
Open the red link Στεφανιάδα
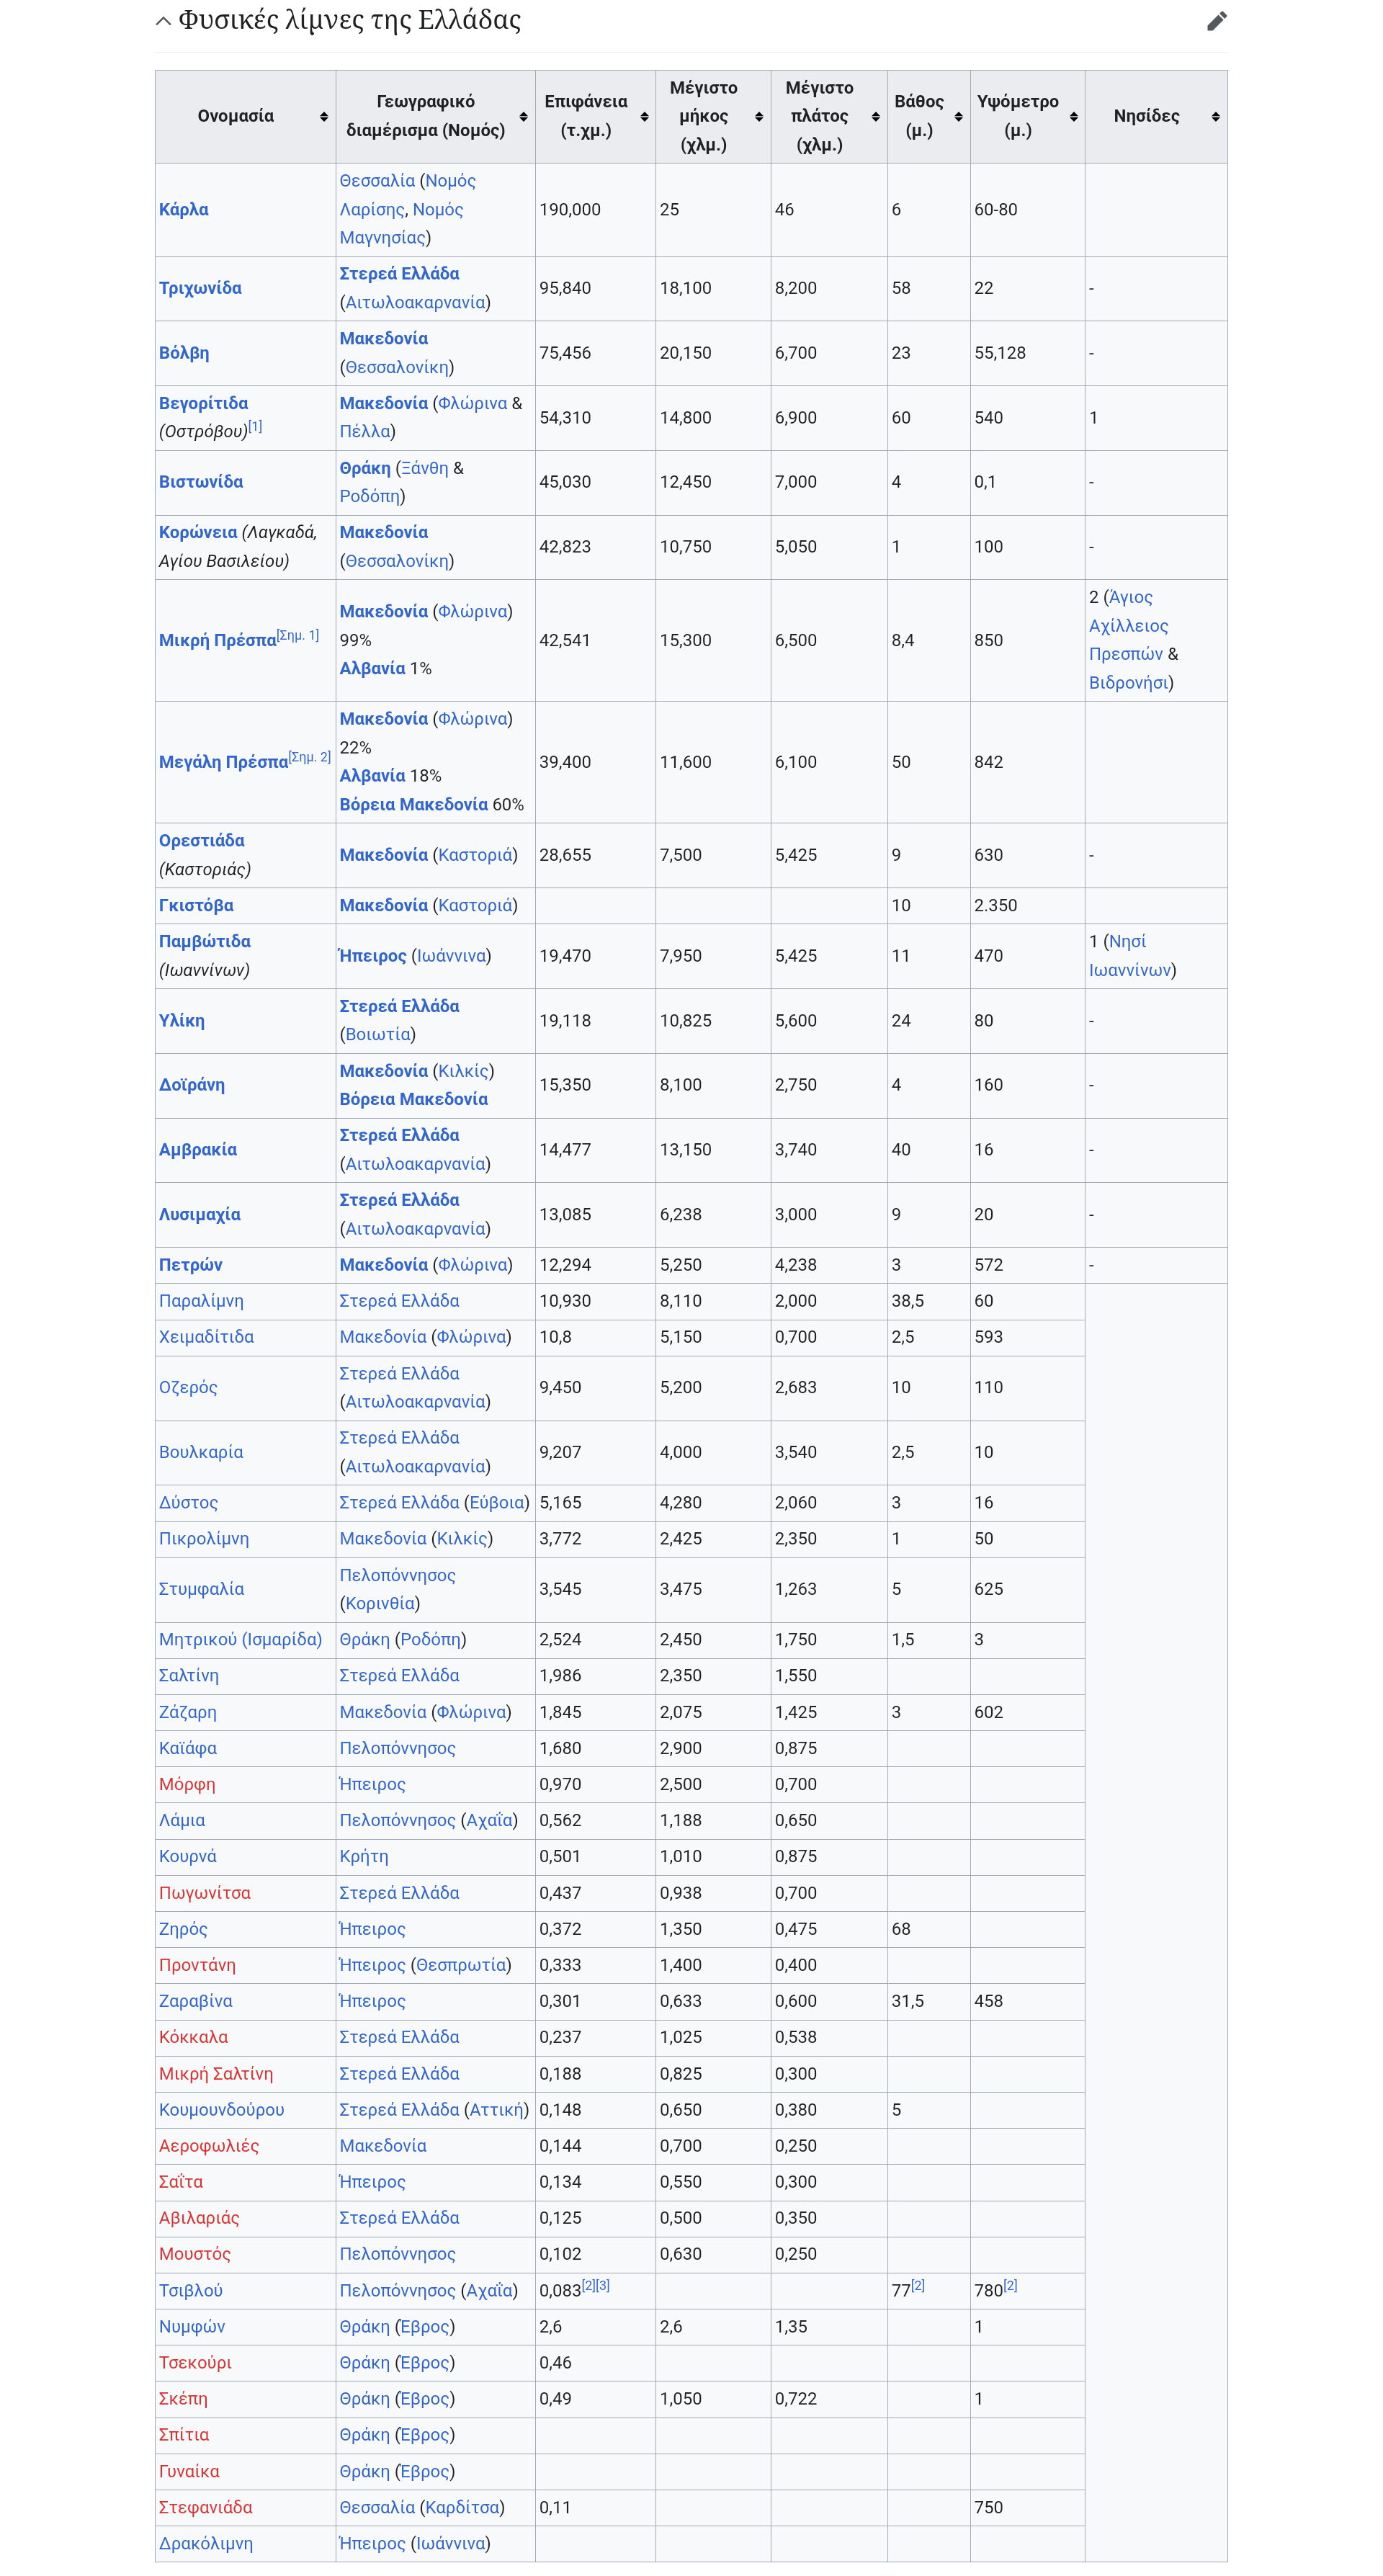click(205, 2507)
